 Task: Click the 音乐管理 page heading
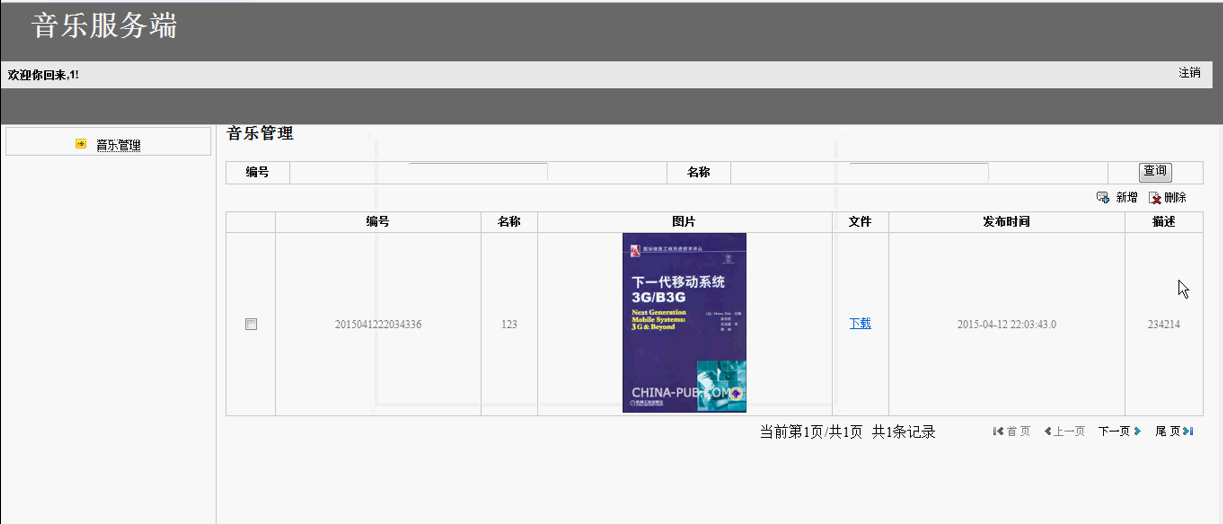[x=260, y=133]
